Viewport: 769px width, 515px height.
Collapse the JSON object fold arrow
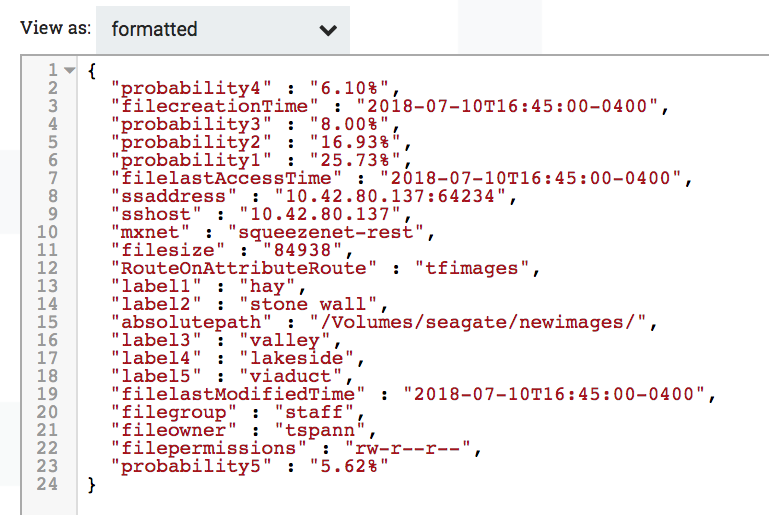click(x=69, y=71)
